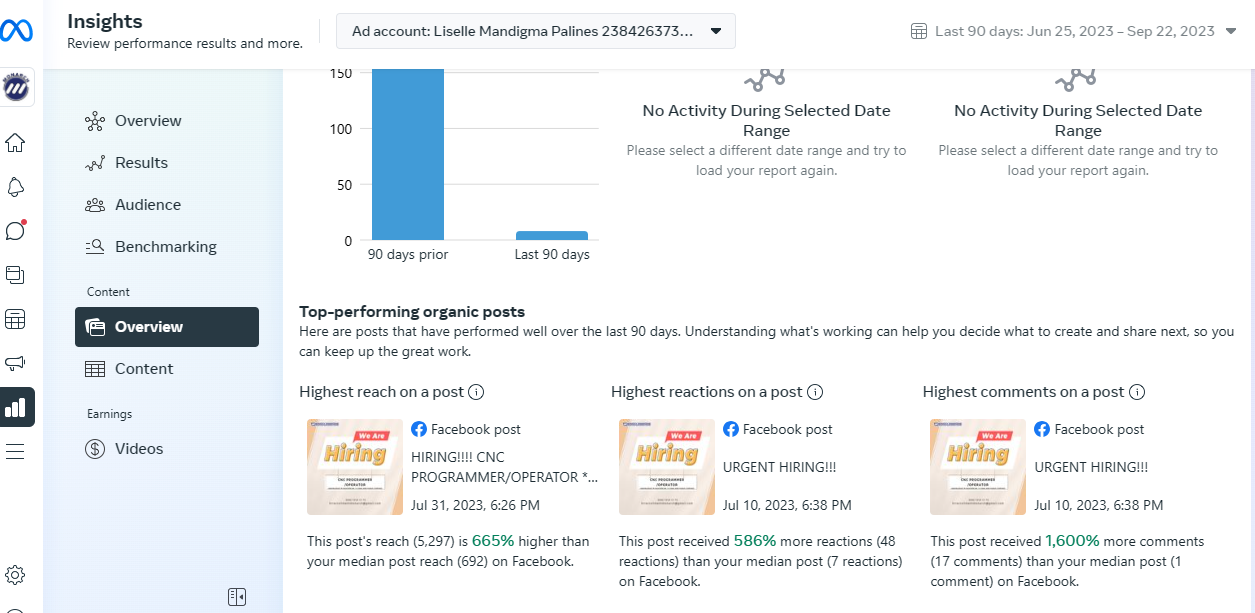
Task: Open Home from the left rail
Action: (15, 143)
